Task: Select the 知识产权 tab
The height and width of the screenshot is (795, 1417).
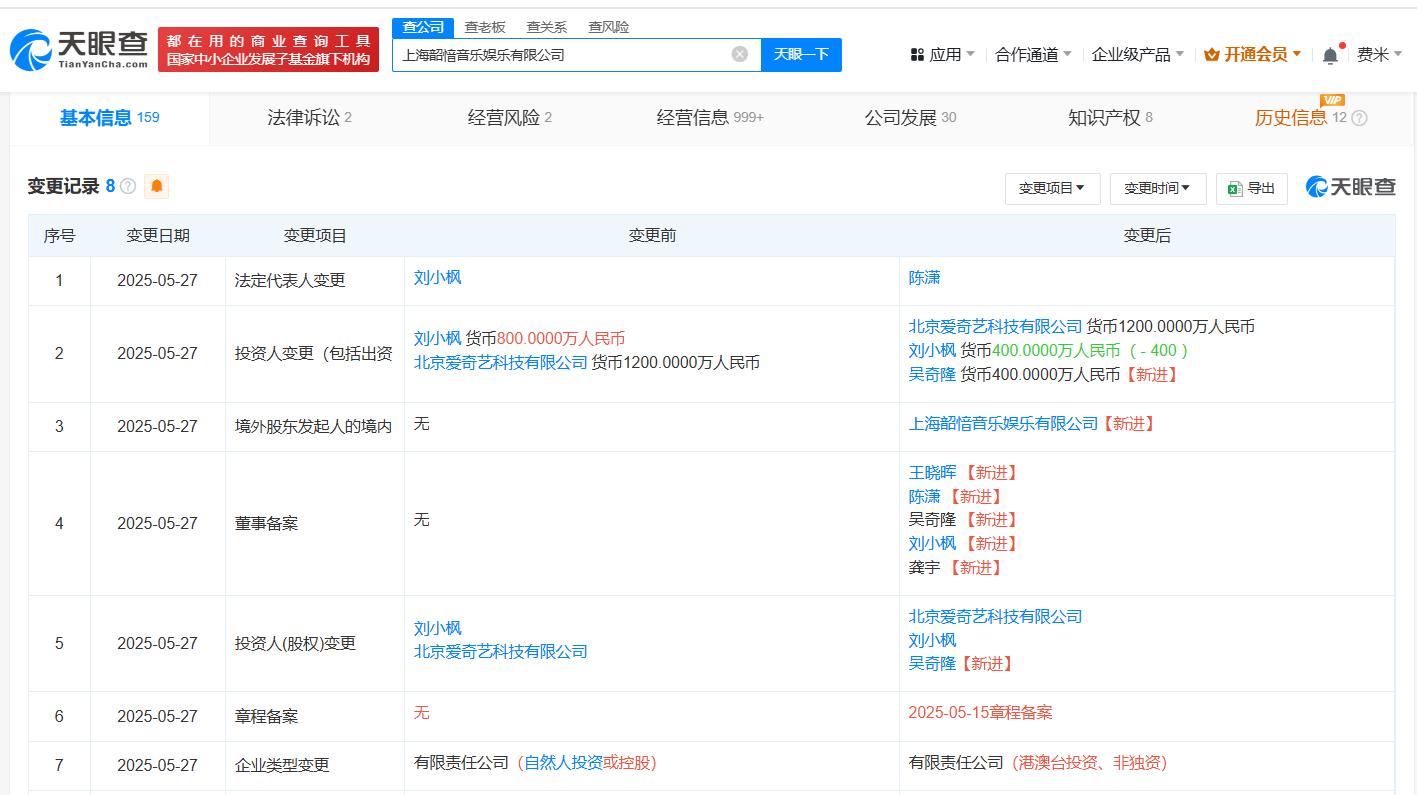Action: pyautogui.click(x=1110, y=118)
